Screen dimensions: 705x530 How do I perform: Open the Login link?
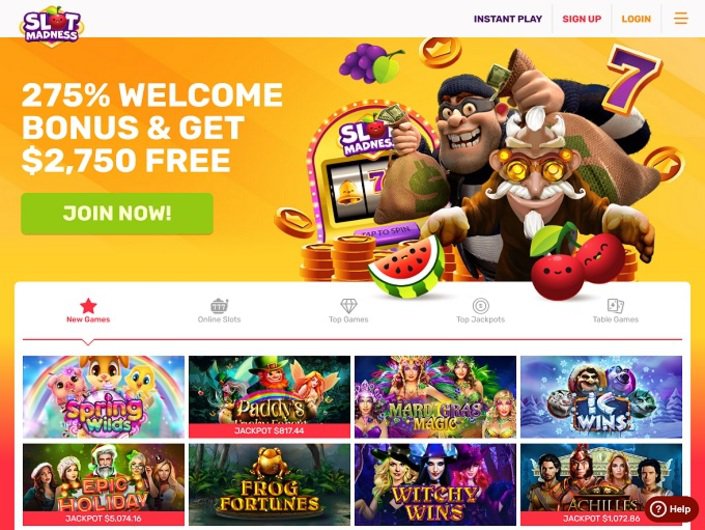636,19
